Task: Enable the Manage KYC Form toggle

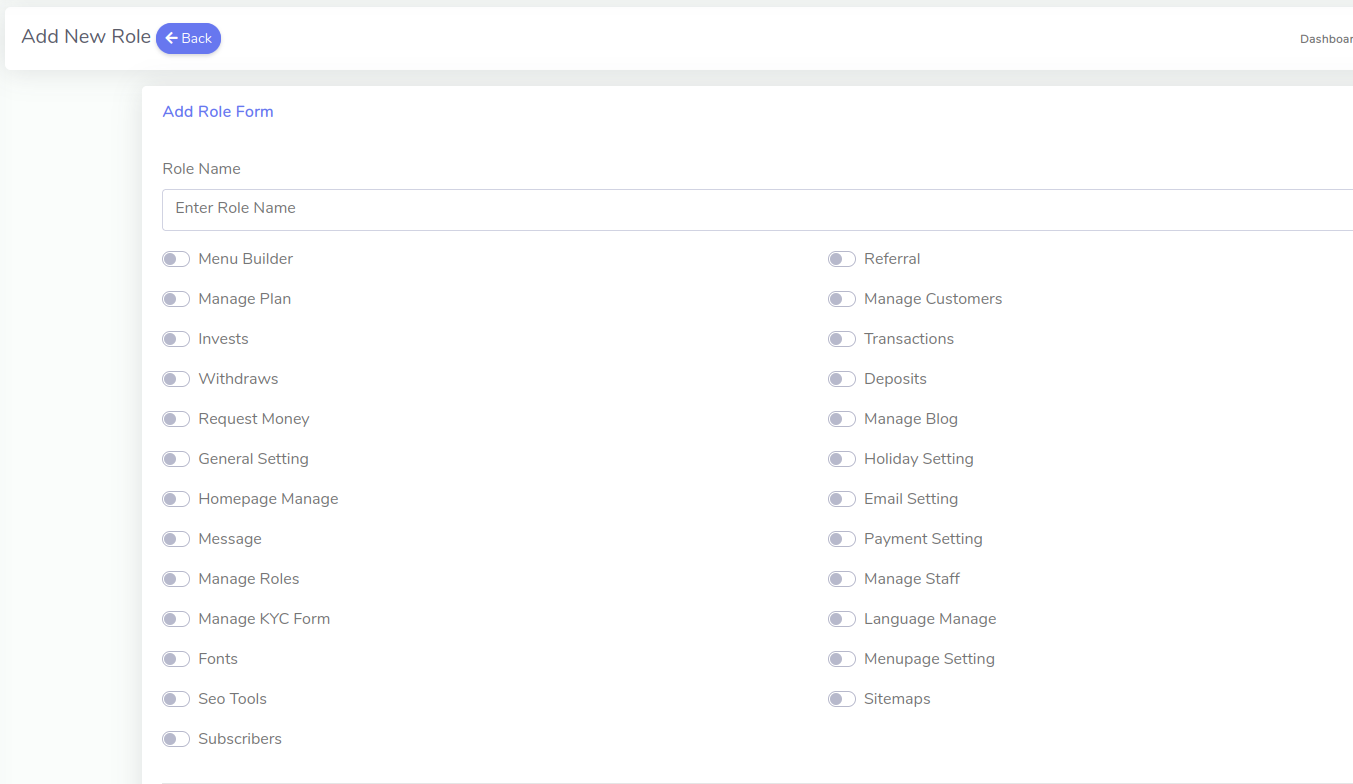Action: tap(176, 619)
